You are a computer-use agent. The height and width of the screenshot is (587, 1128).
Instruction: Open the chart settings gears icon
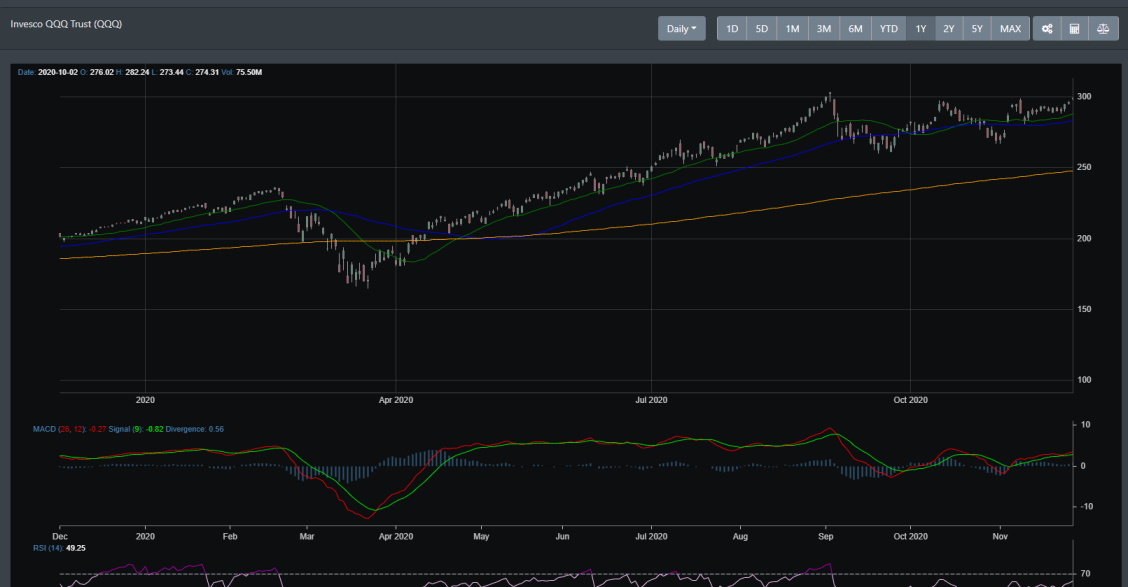[x=1047, y=29]
